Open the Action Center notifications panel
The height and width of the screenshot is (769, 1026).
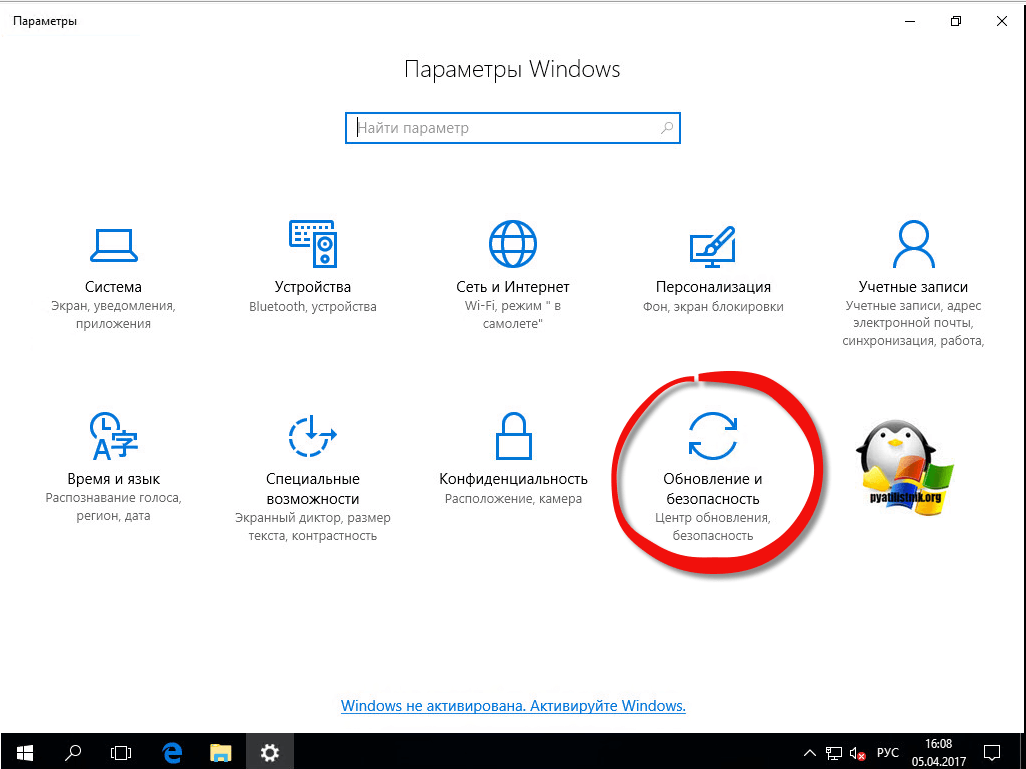pos(995,752)
